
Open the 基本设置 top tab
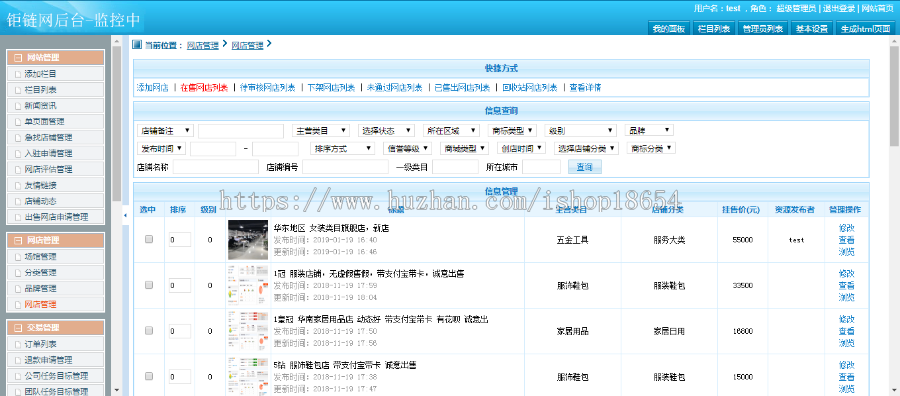coord(812,28)
